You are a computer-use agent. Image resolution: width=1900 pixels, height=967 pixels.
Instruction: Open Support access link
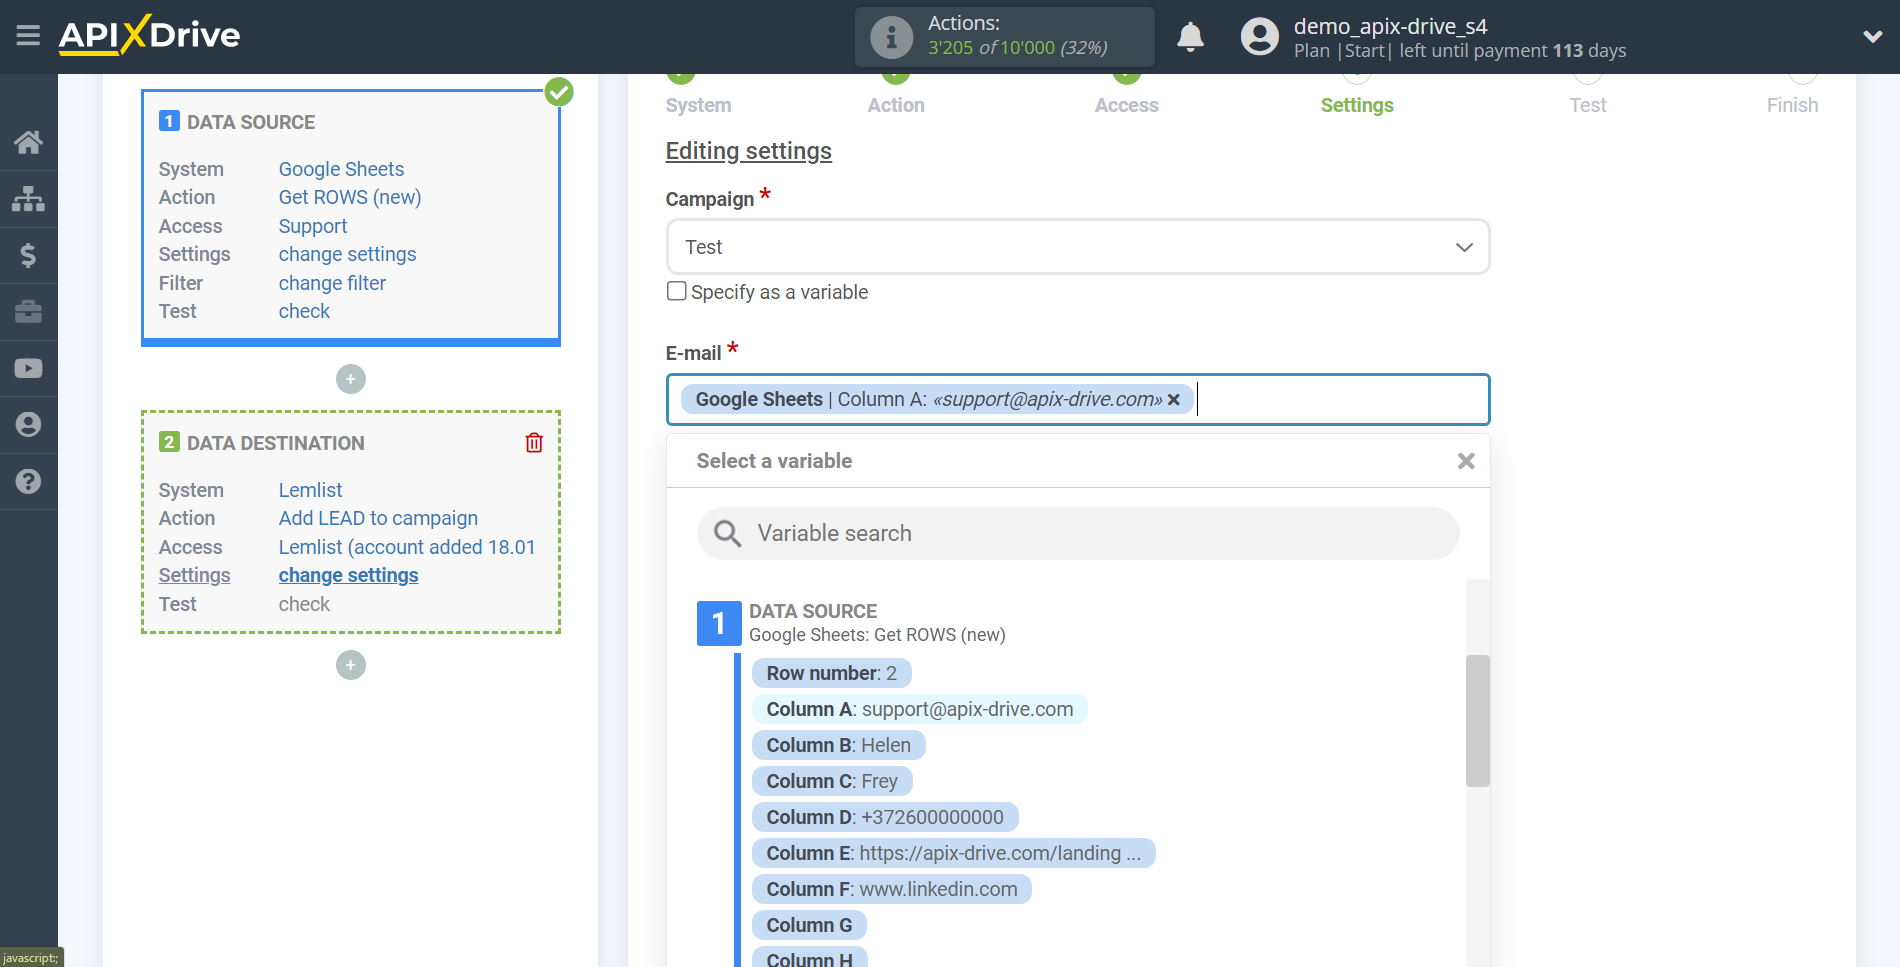(x=313, y=226)
